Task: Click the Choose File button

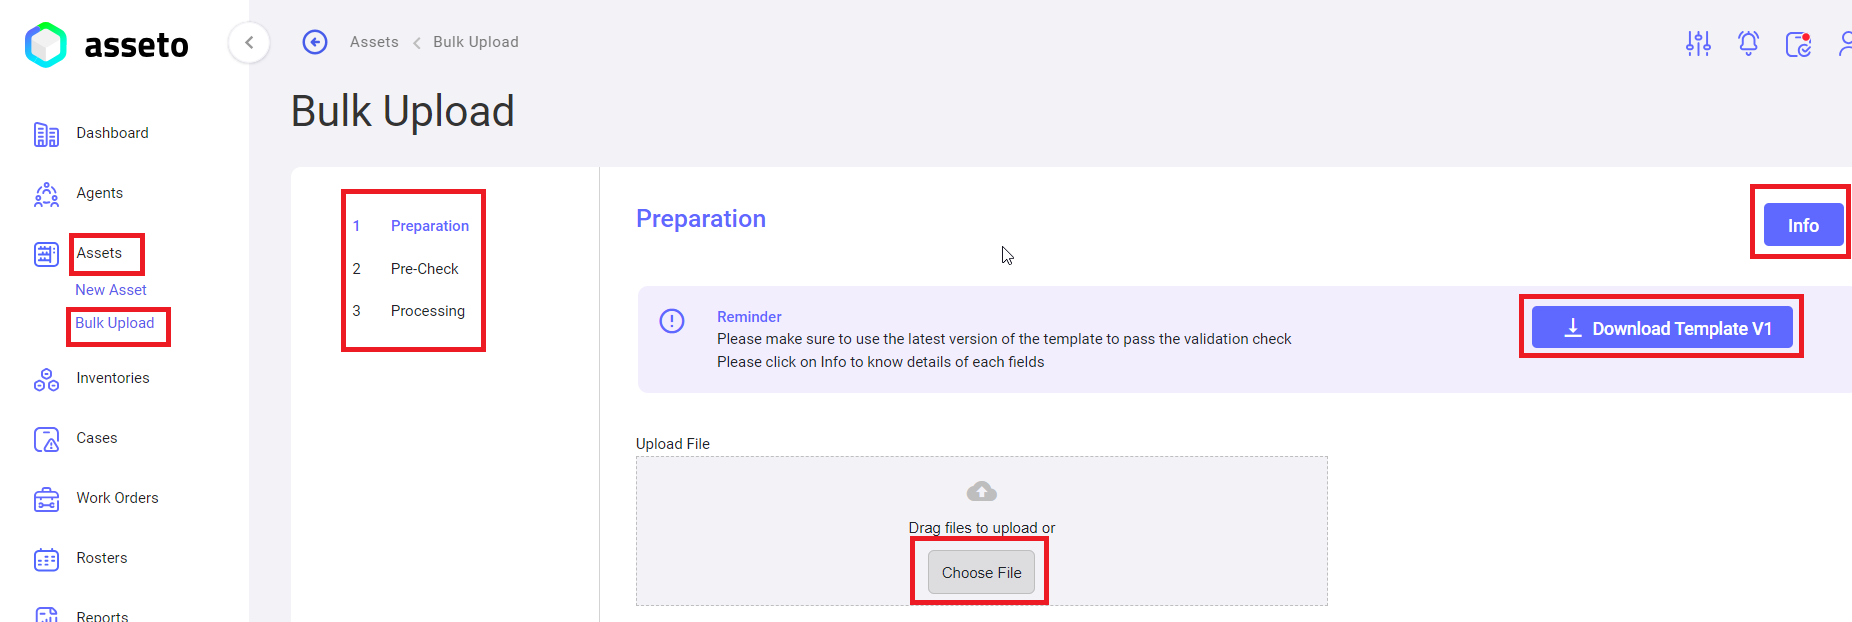Action: [x=981, y=572]
